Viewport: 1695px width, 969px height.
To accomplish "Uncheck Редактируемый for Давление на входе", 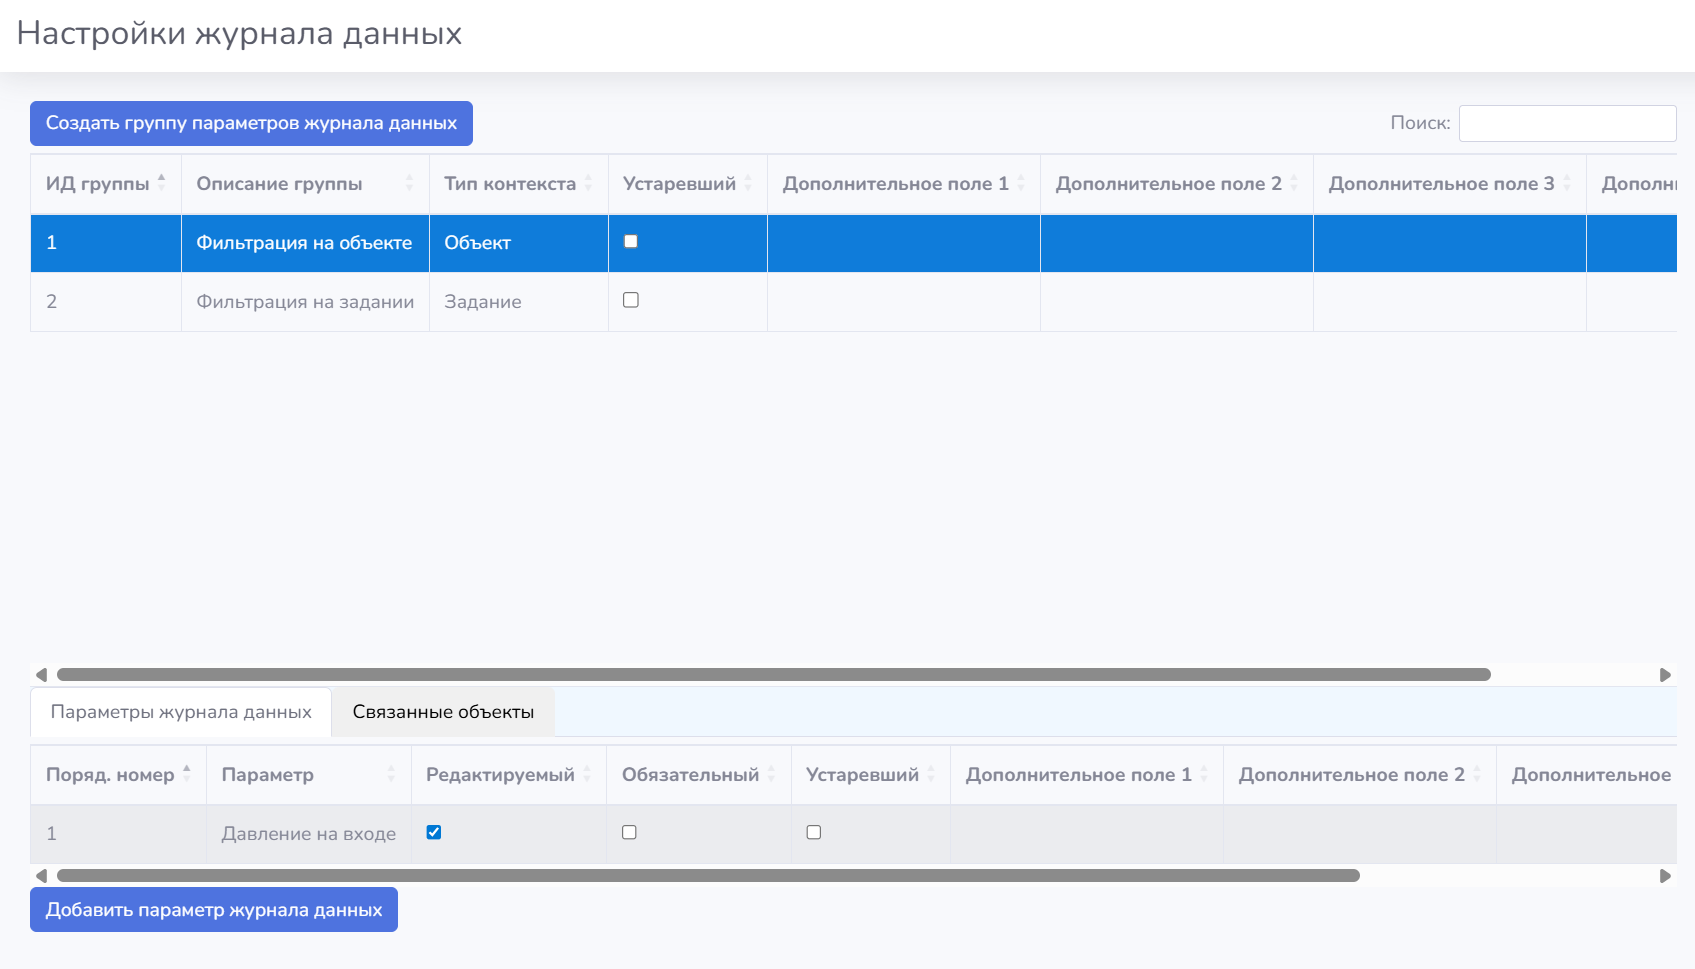I will (434, 832).
